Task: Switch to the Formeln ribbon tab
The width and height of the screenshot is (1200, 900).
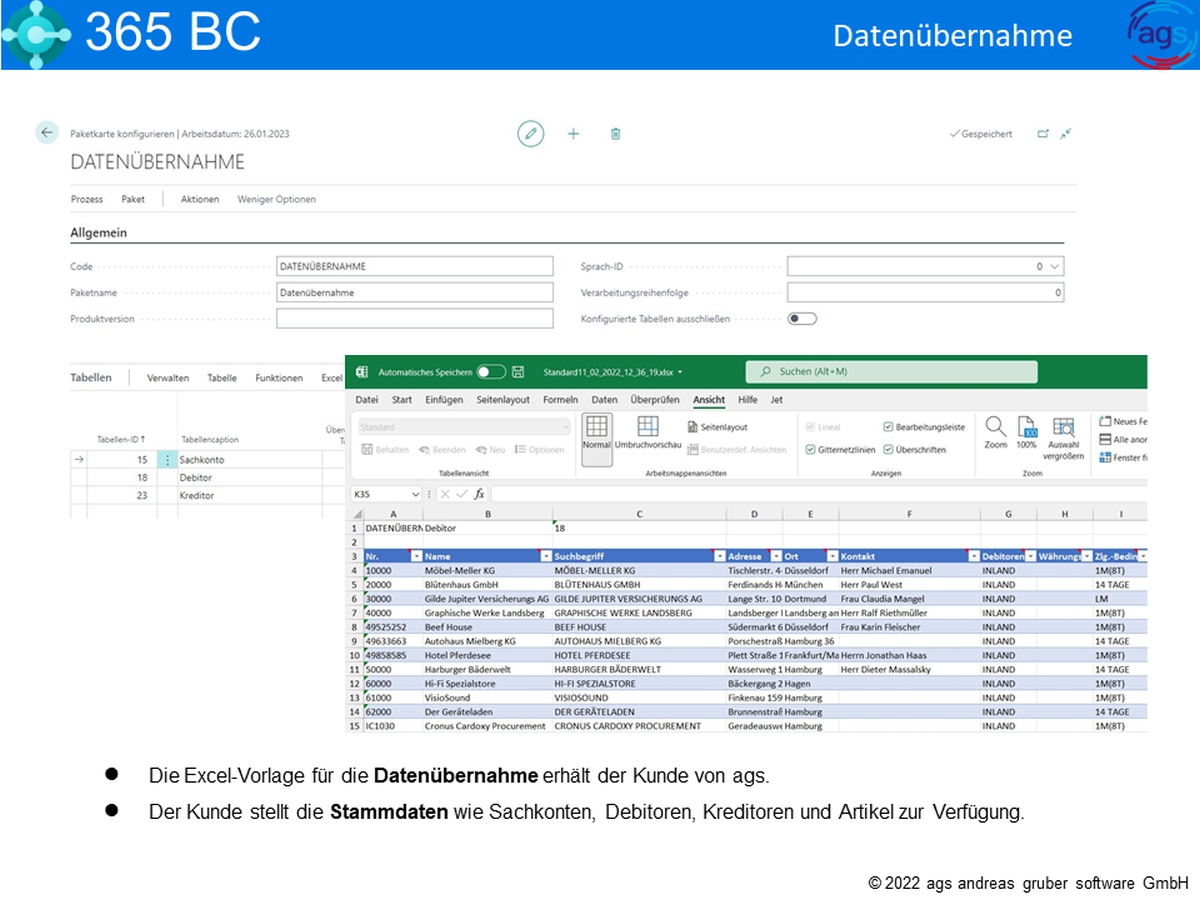Action: click(560, 400)
